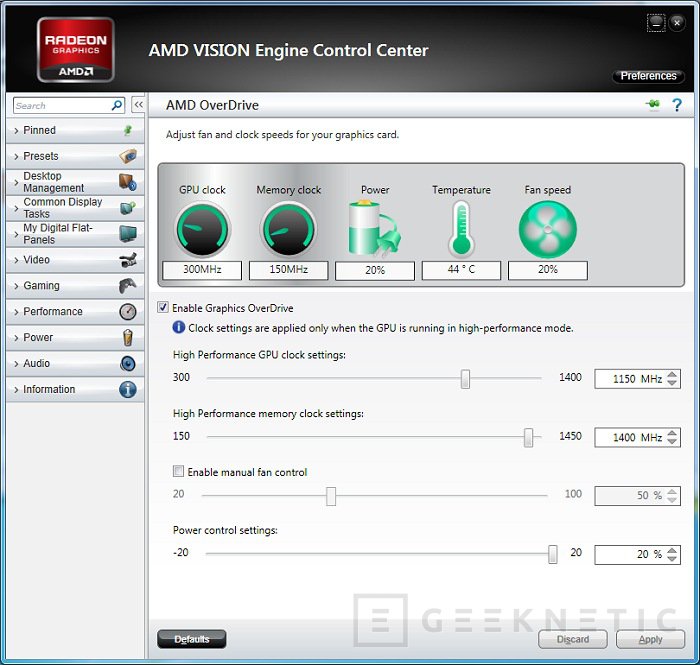Click the Power battery plug graphic
The image size is (700, 665).
pos(375,229)
